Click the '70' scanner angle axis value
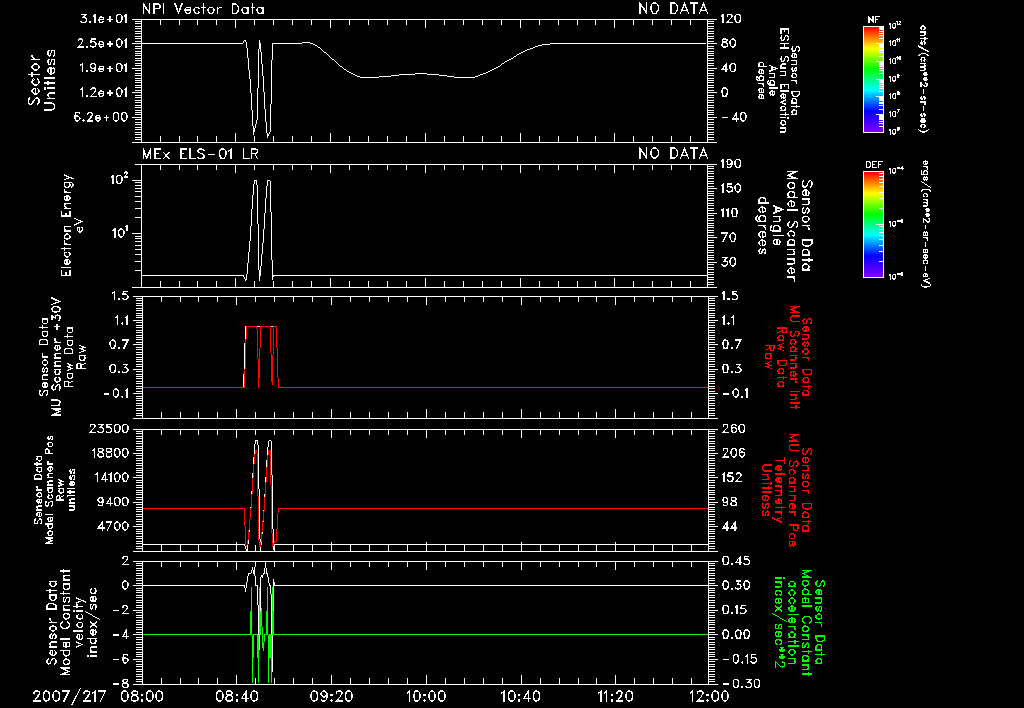 click(x=728, y=238)
